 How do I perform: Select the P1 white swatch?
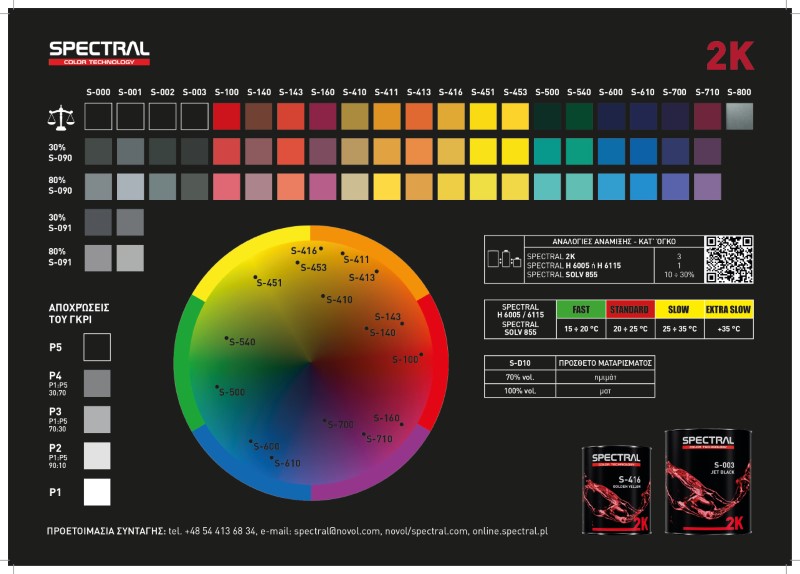click(x=97, y=492)
